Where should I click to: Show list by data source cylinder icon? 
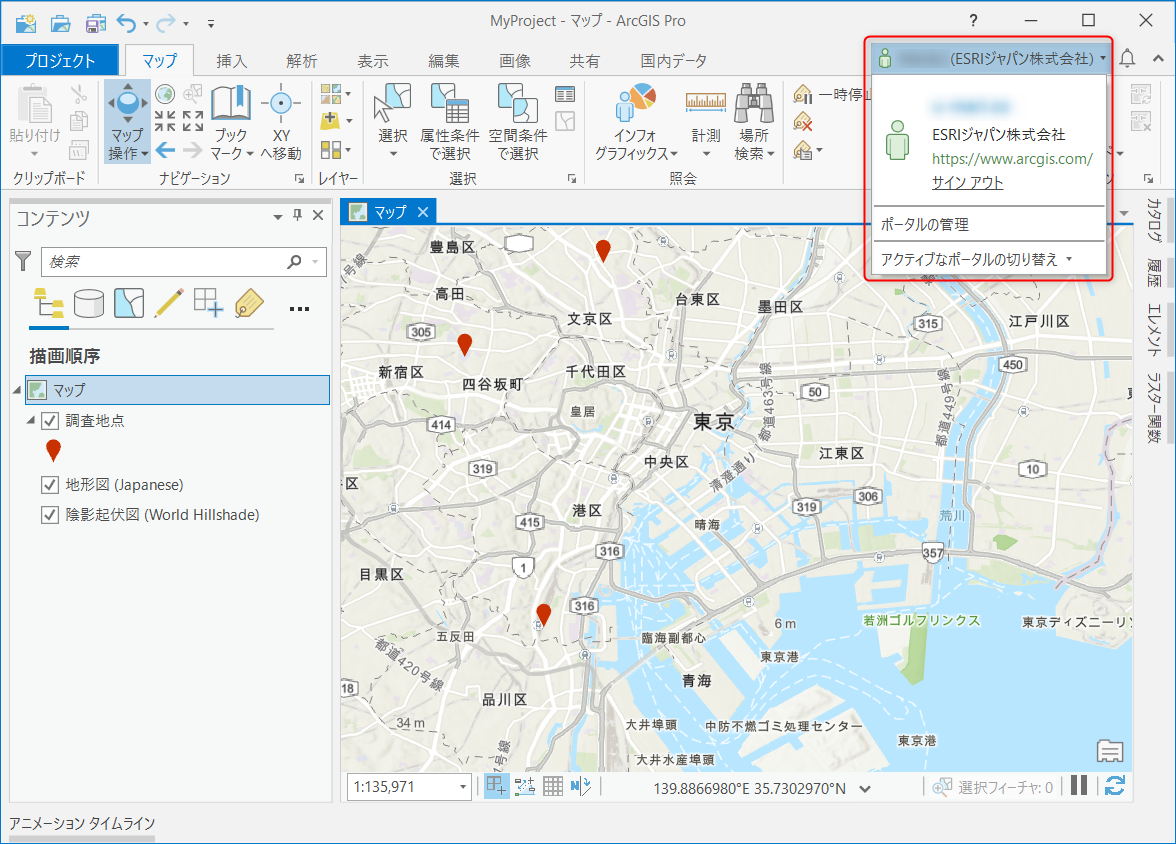[x=88, y=304]
